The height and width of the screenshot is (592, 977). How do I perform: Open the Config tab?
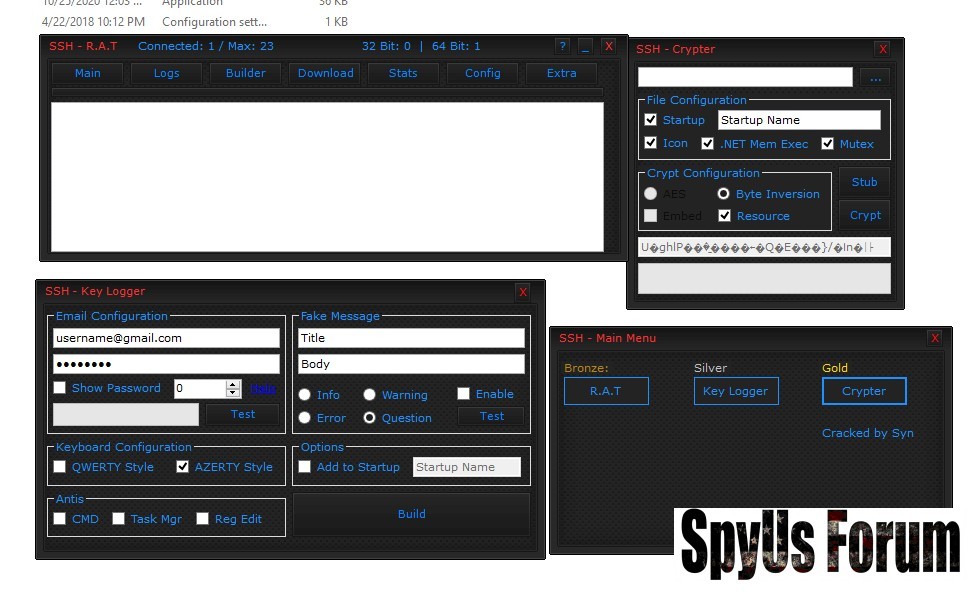[x=483, y=73]
